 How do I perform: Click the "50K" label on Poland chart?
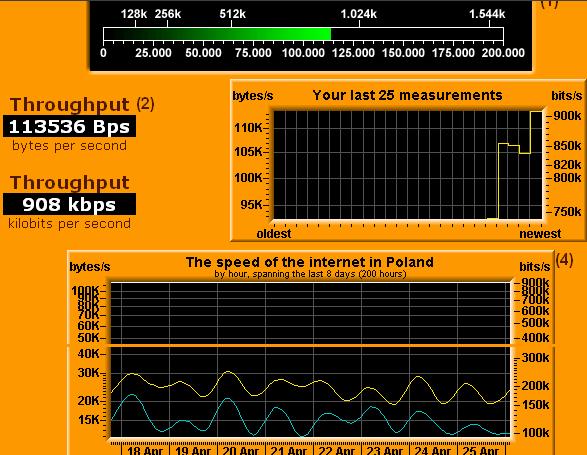pos(88,338)
